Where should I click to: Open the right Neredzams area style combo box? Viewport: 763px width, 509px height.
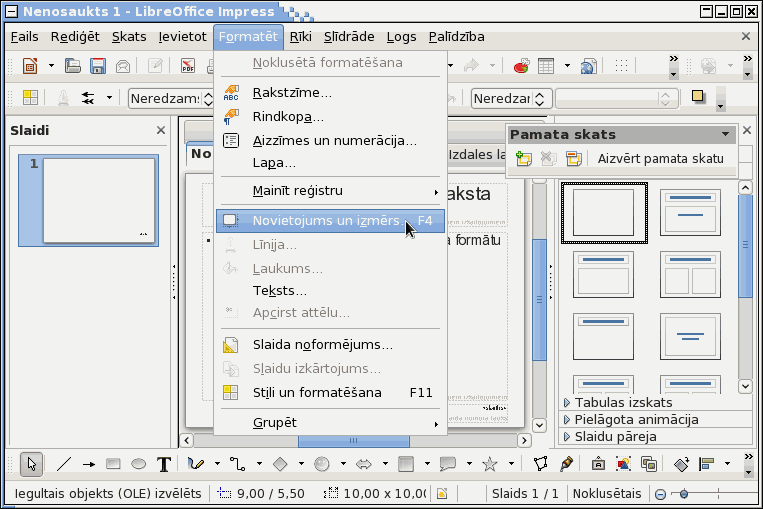click(511, 98)
